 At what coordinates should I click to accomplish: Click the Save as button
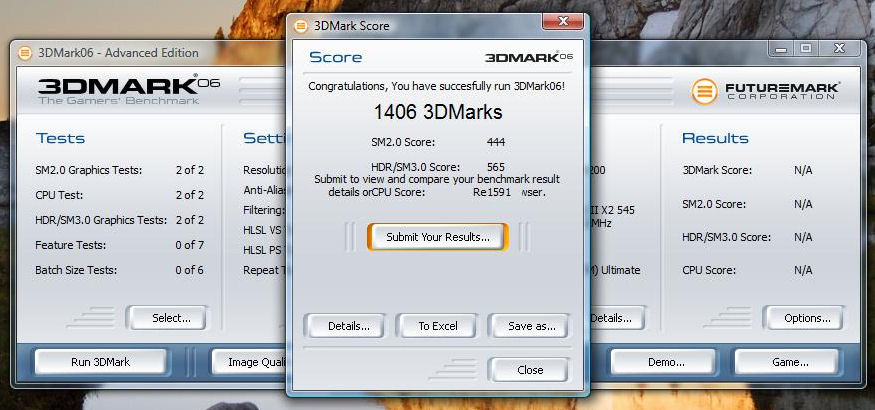[528, 326]
